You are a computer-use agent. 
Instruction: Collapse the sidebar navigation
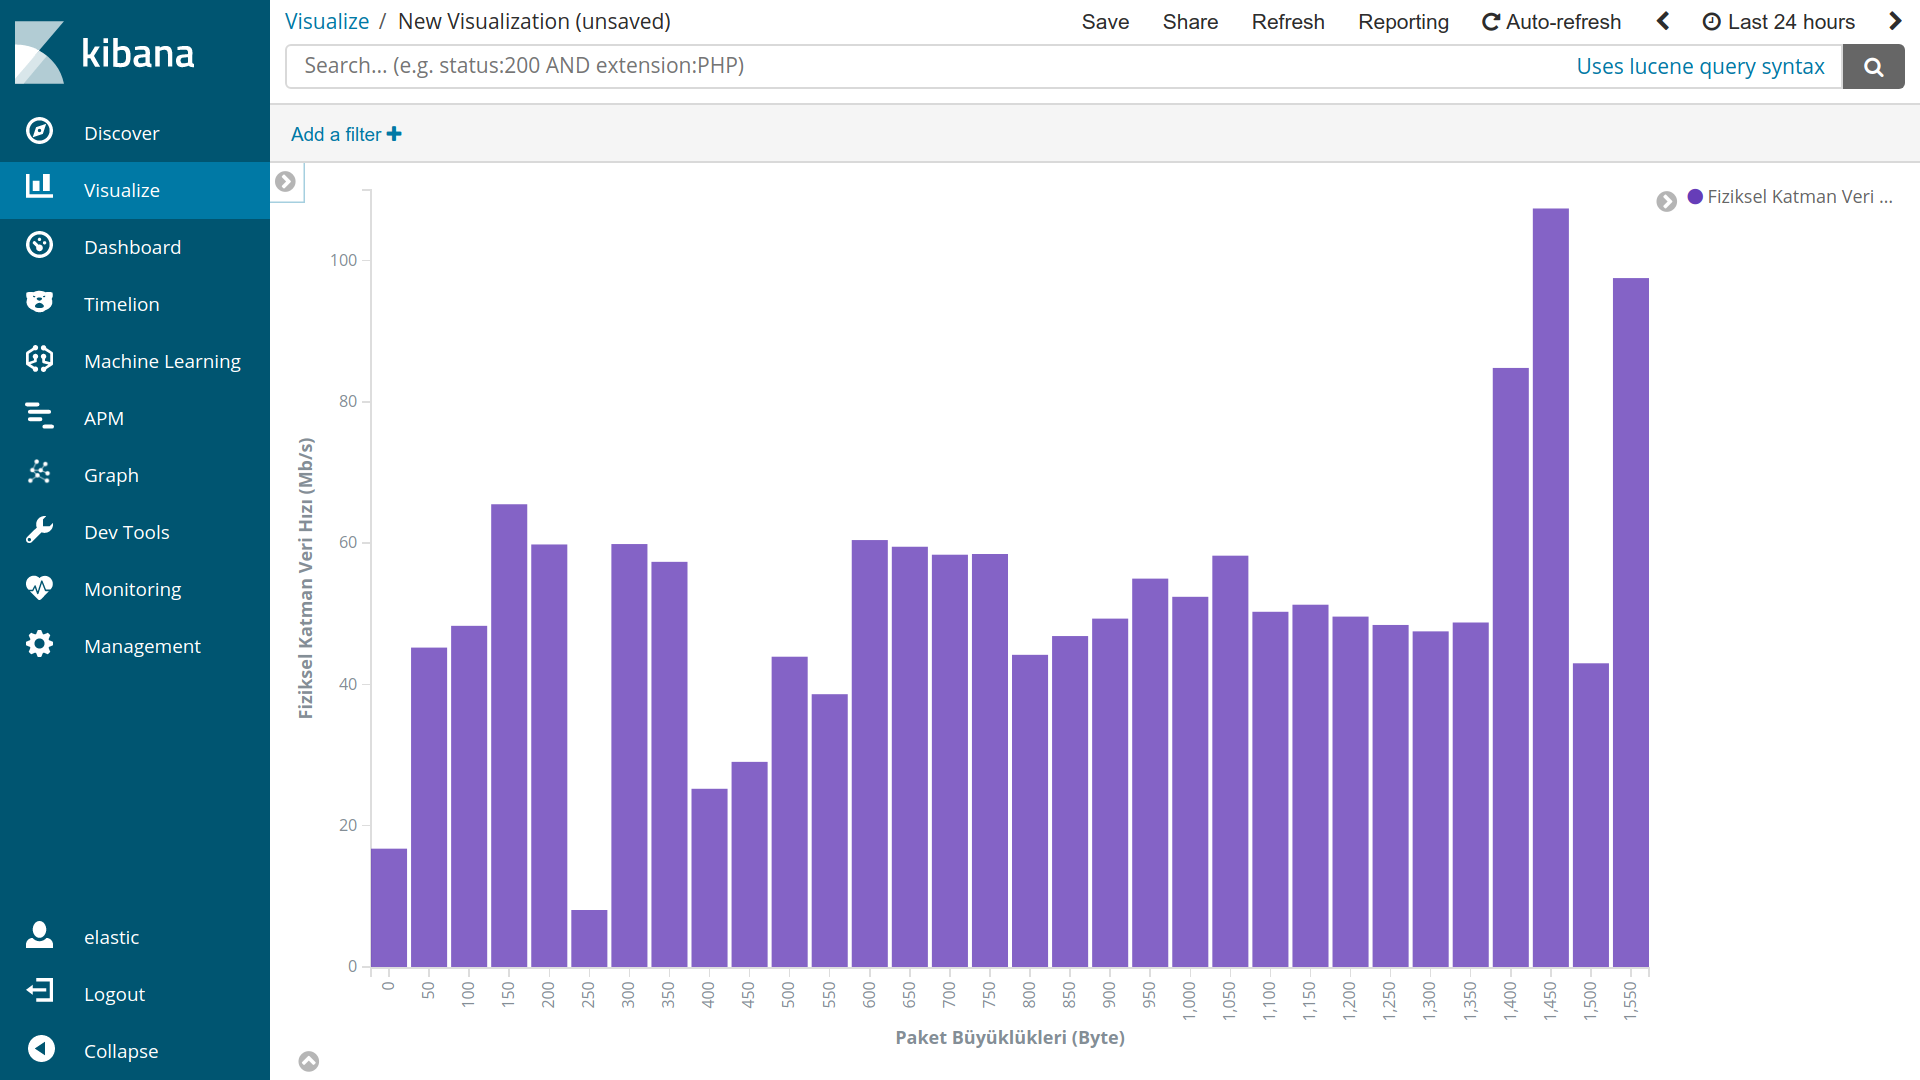click(41, 1049)
